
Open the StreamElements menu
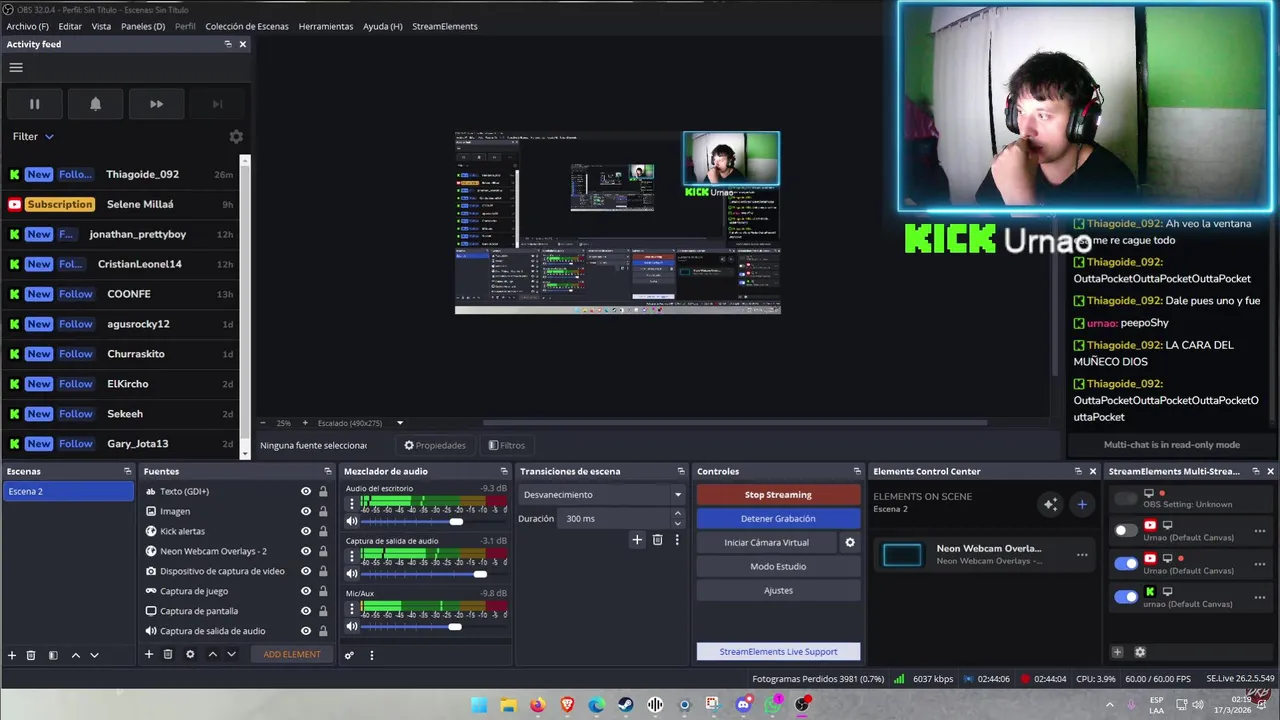tap(445, 26)
